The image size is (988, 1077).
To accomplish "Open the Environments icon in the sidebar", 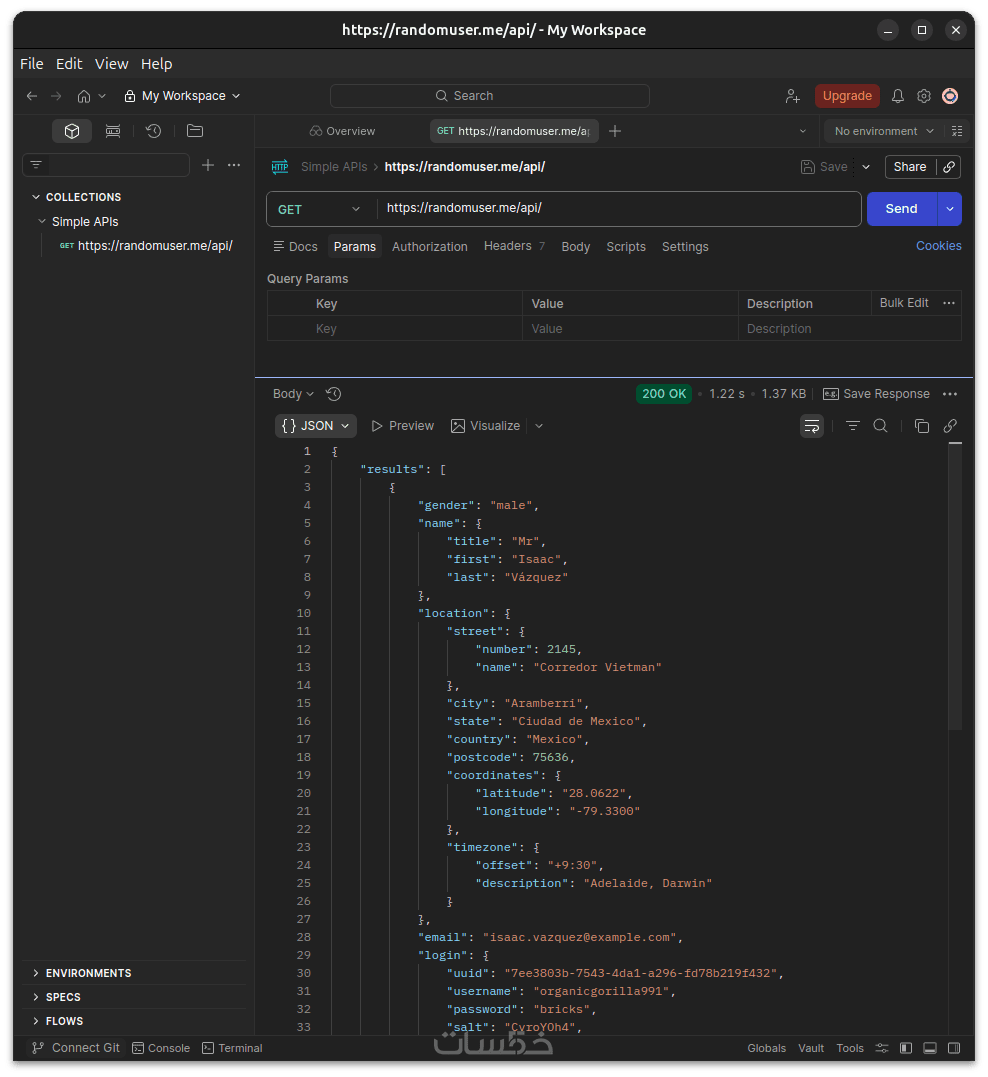I will (x=113, y=131).
